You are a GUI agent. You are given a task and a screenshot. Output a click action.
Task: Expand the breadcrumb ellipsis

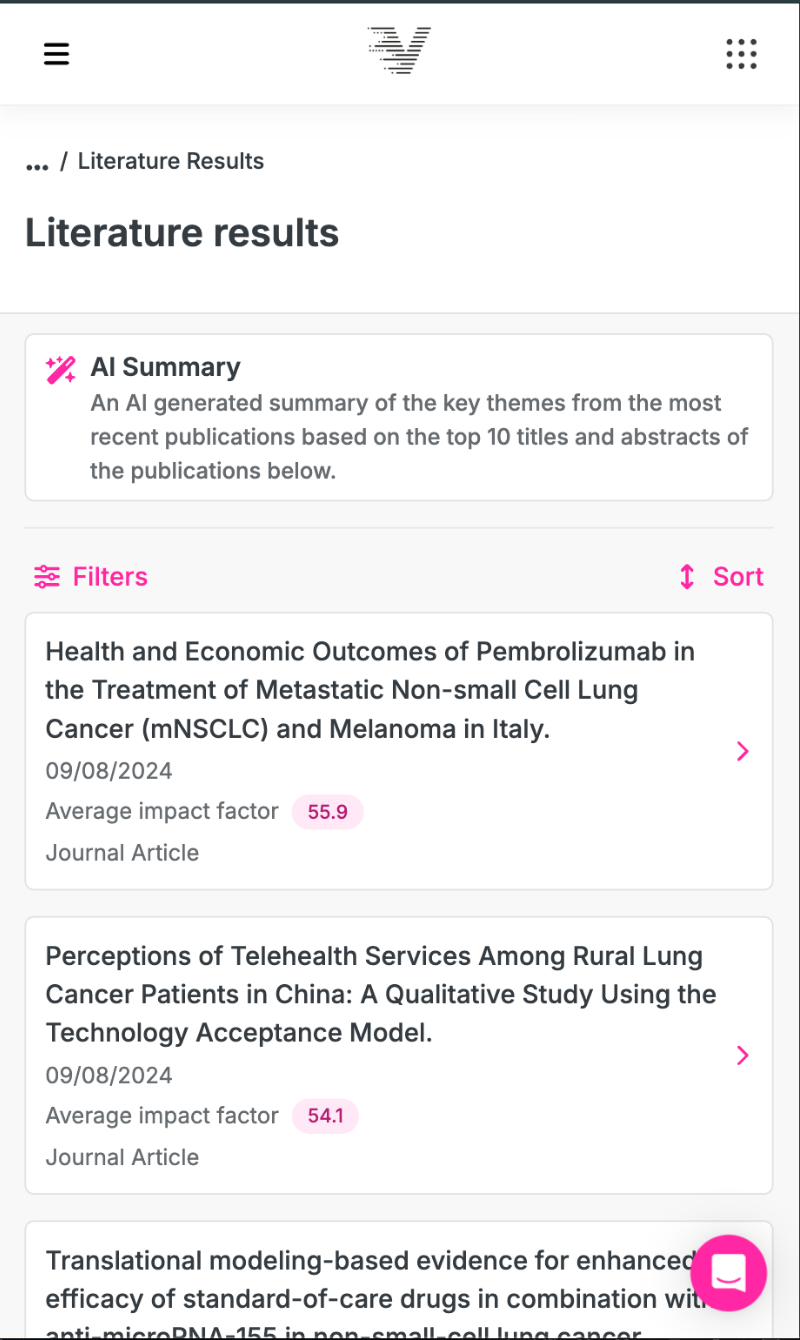[37, 163]
